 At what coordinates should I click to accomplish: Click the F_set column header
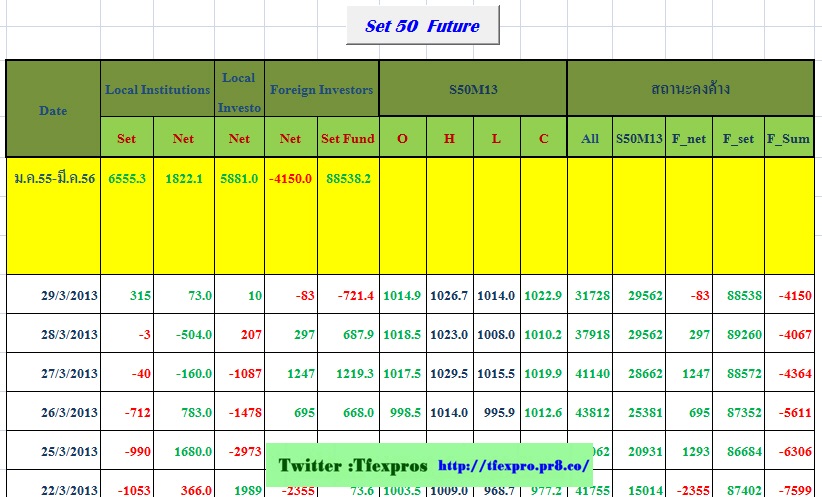[738, 139]
